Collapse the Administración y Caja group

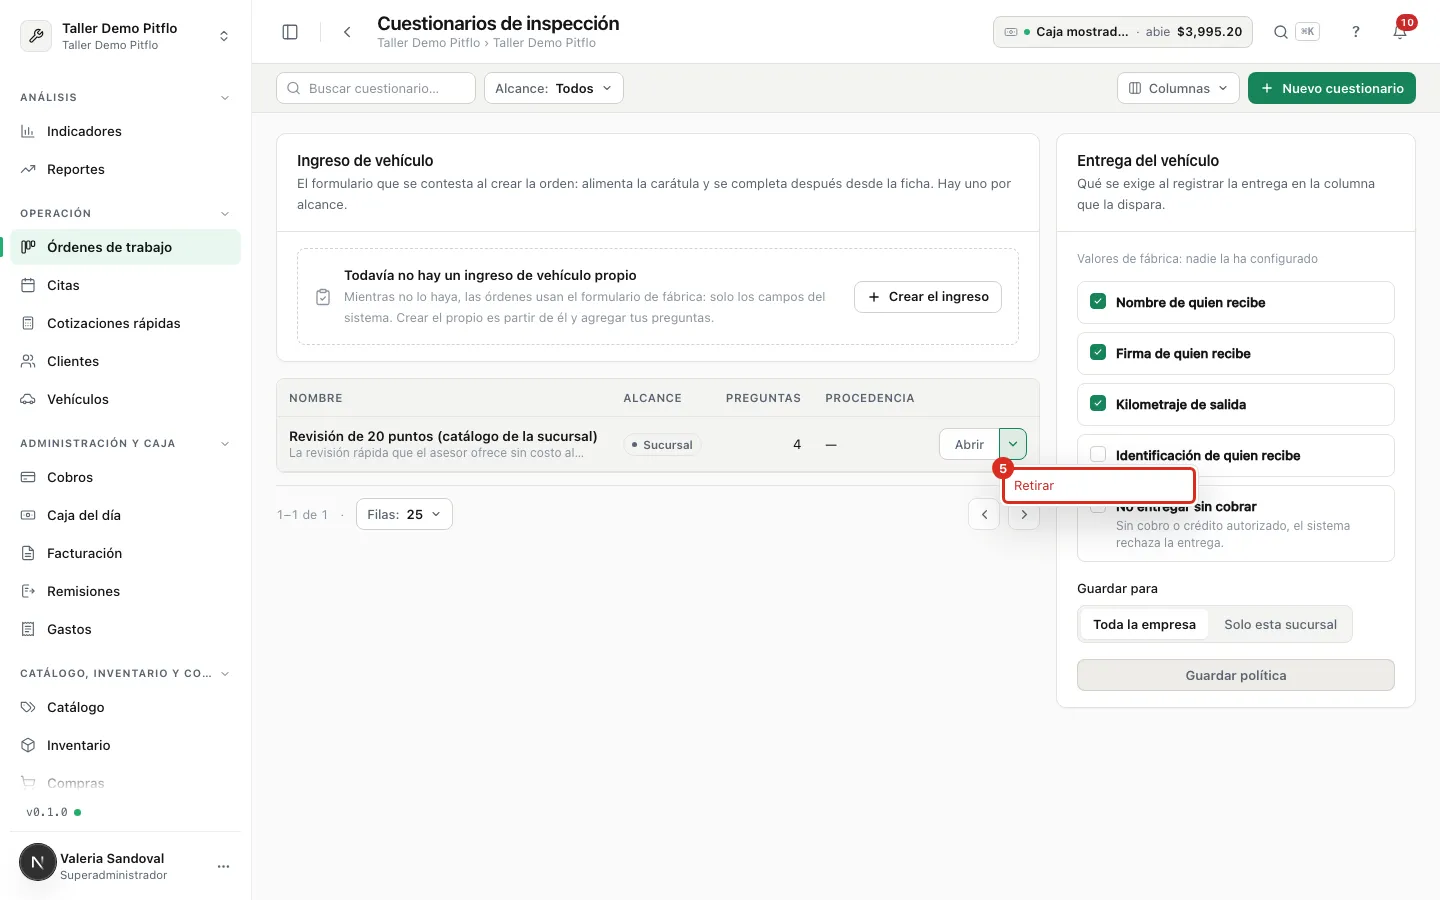click(x=225, y=444)
